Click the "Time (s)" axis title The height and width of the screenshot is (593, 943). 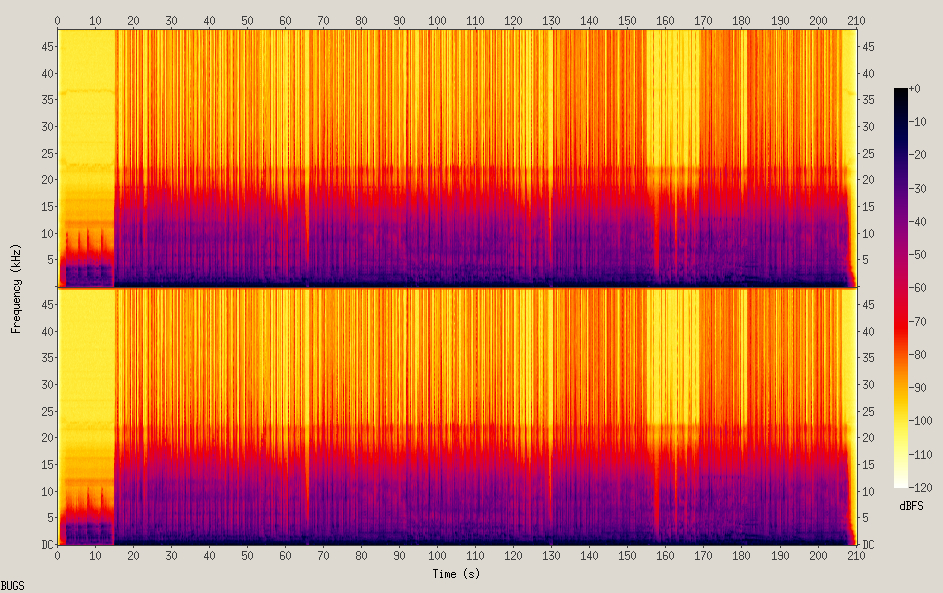456,574
